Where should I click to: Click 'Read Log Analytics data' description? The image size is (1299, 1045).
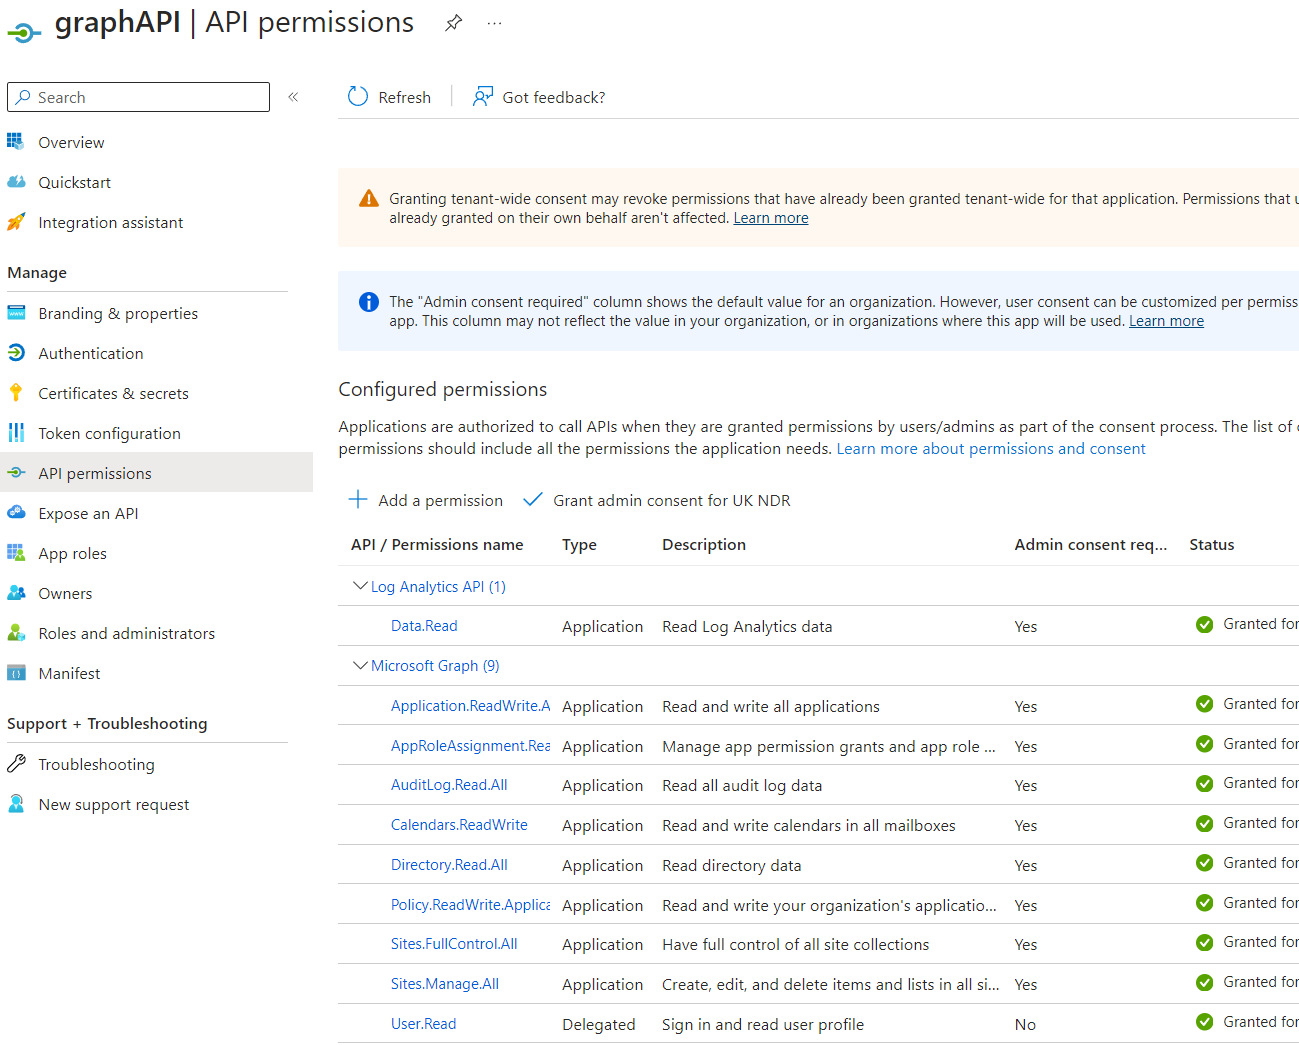click(747, 627)
